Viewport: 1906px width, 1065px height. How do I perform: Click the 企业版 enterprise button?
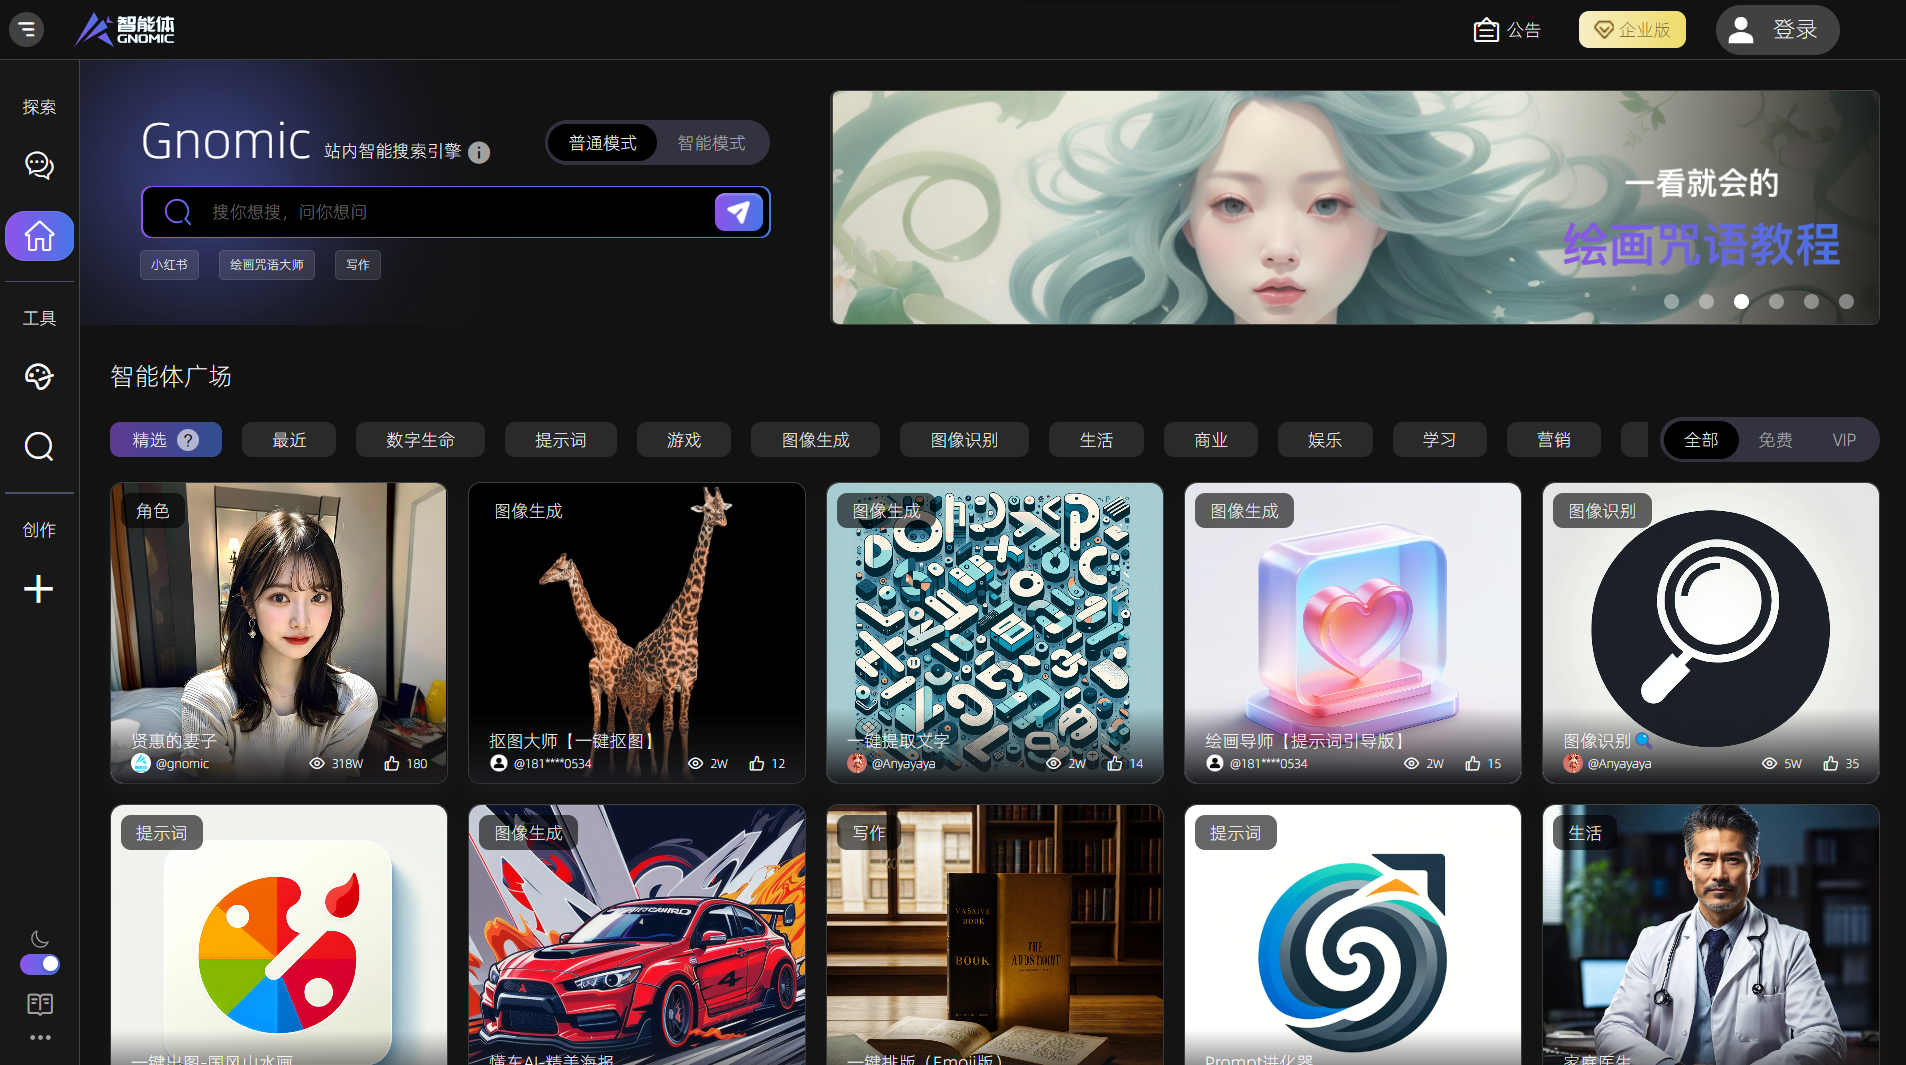pos(1631,30)
